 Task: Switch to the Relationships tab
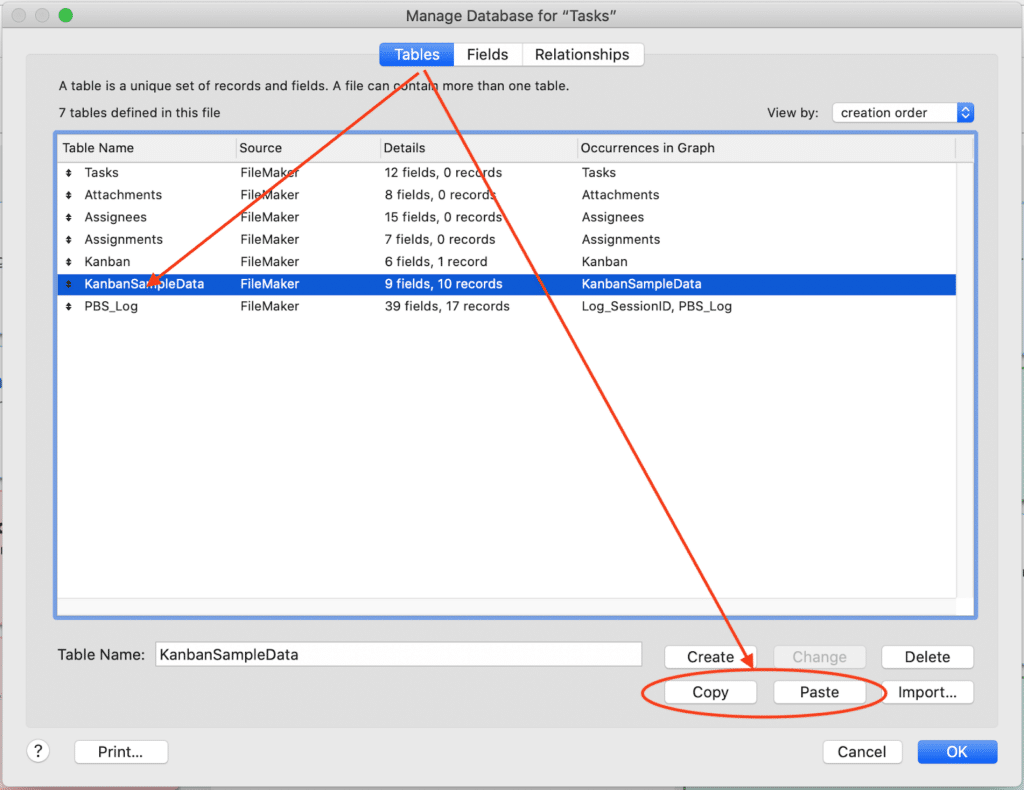click(x=582, y=55)
